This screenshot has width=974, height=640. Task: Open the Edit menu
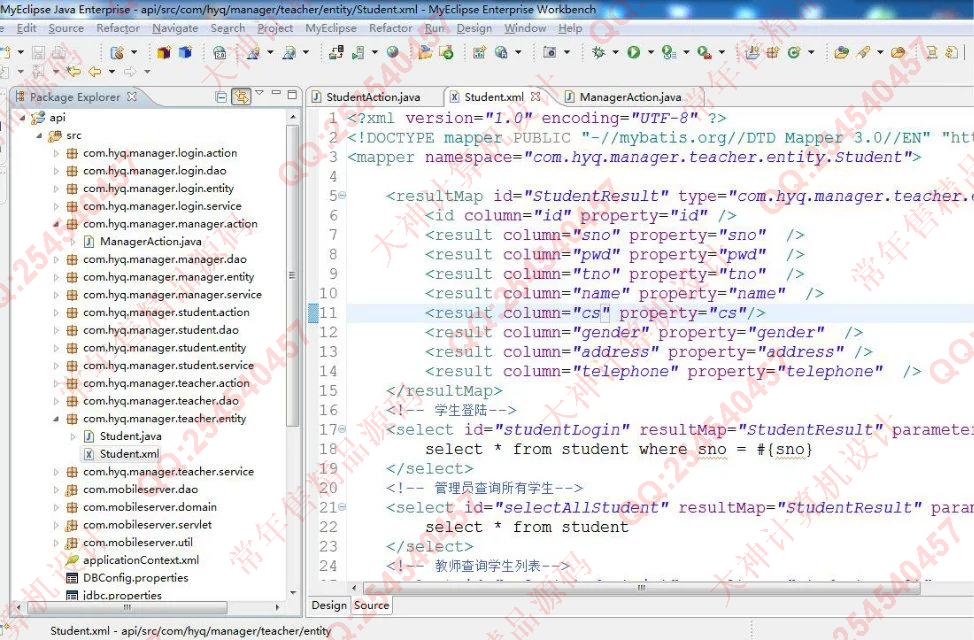[x=26, y=29]
